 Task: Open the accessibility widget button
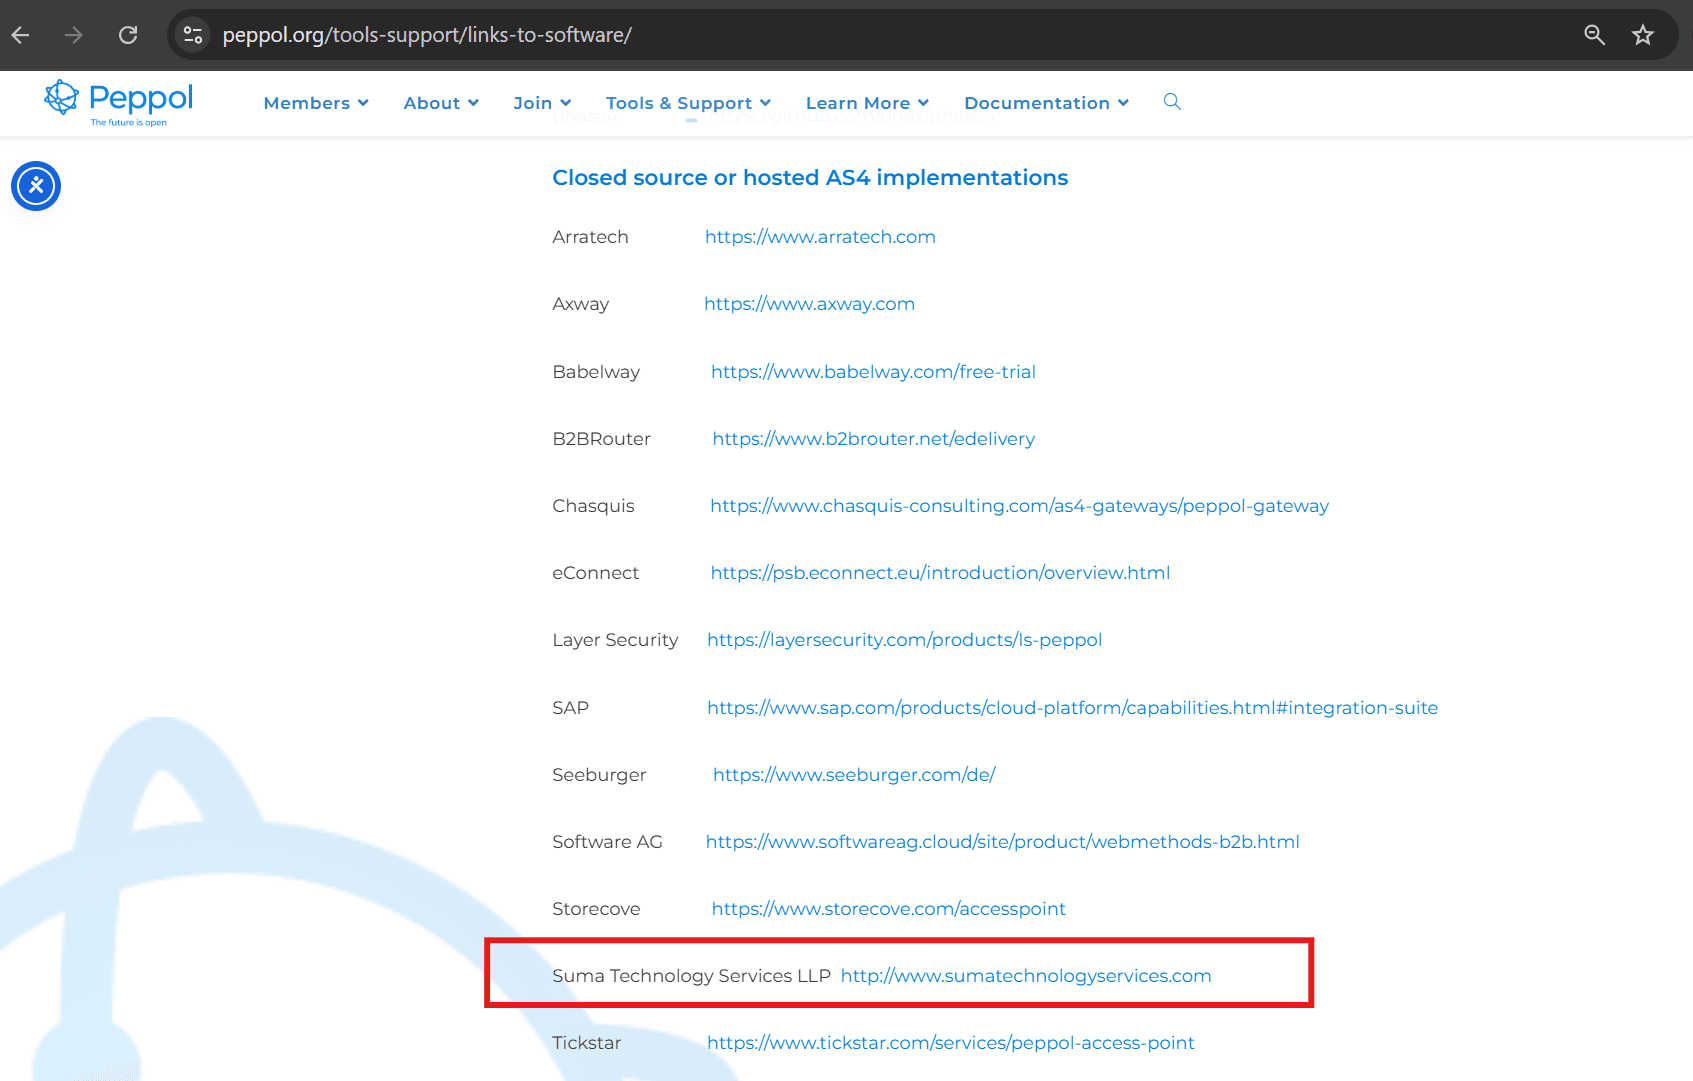36,186
